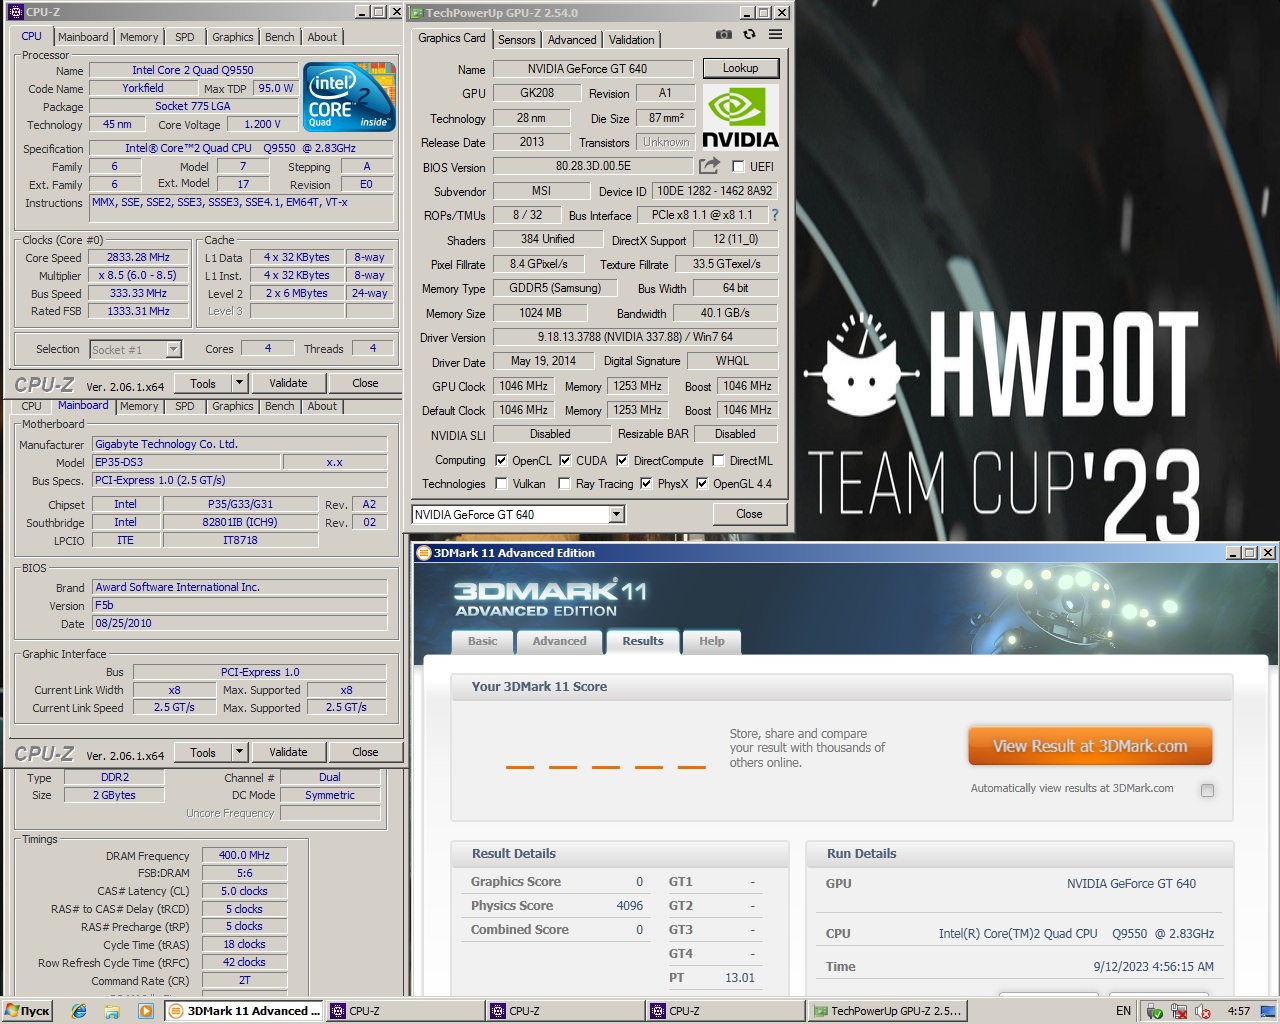Toggle the PhysX checkbox

coord(646,484)
